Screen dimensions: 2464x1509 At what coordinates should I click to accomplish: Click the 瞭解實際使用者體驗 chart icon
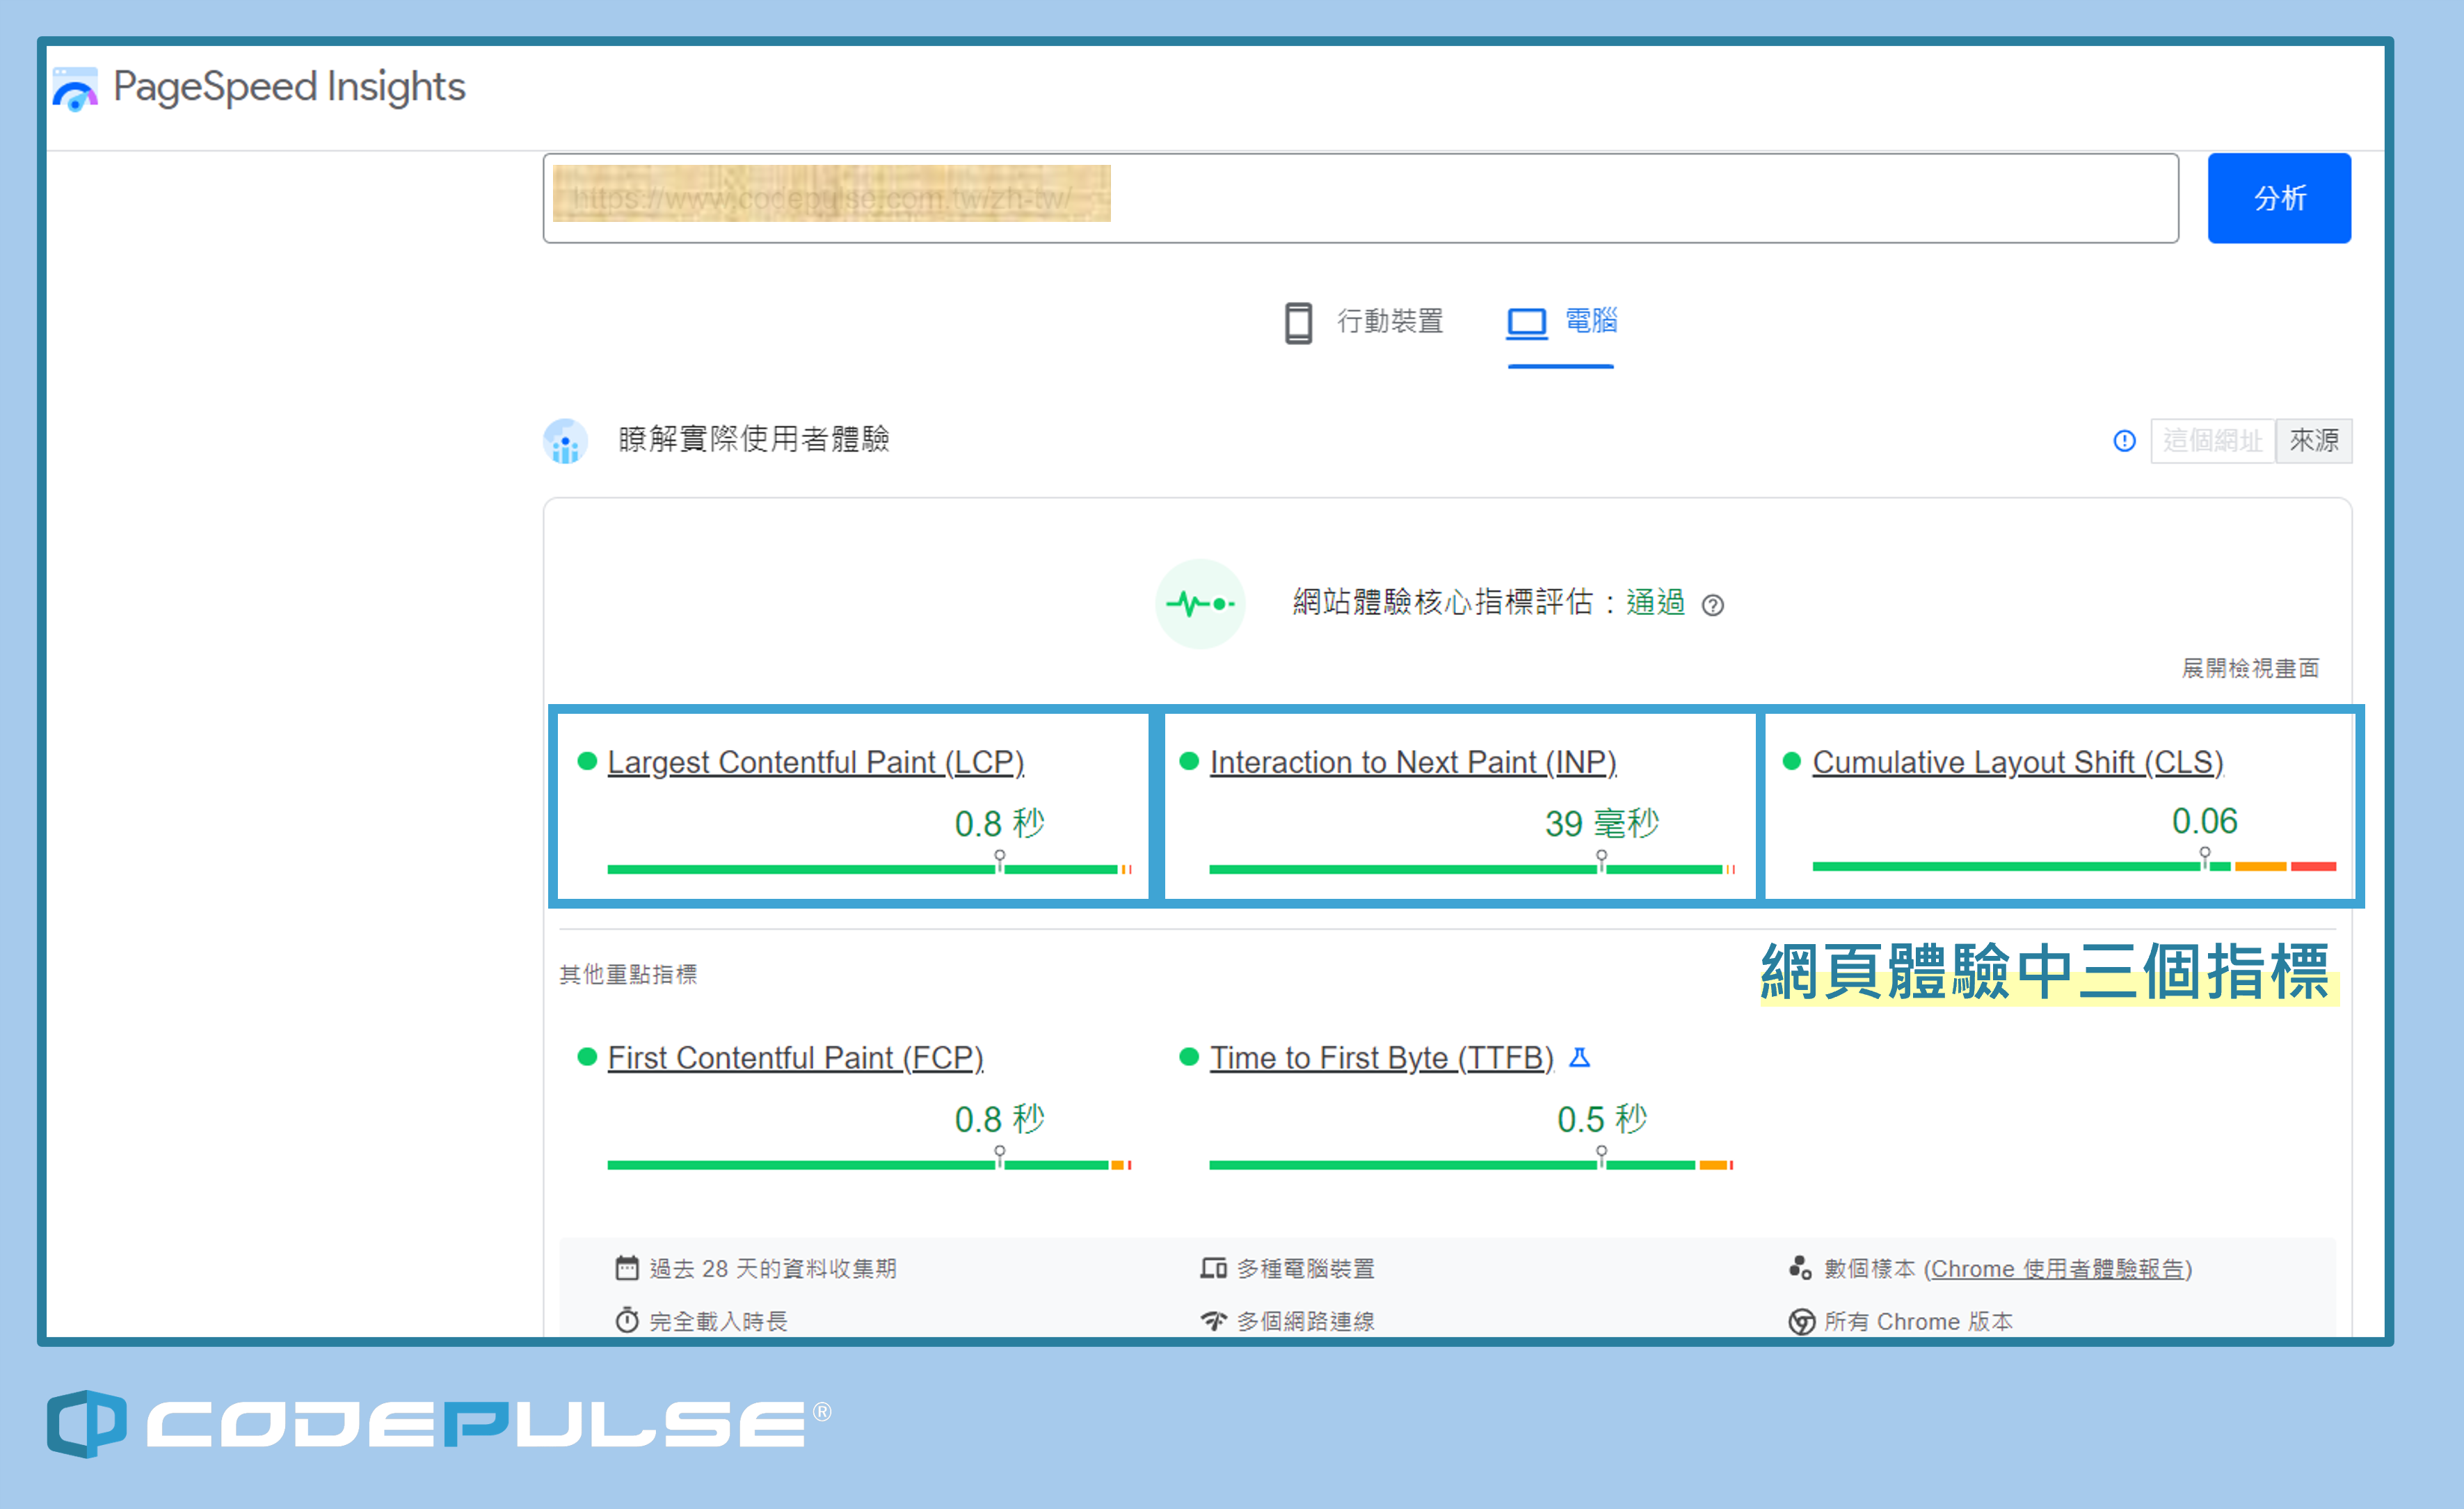565,441
